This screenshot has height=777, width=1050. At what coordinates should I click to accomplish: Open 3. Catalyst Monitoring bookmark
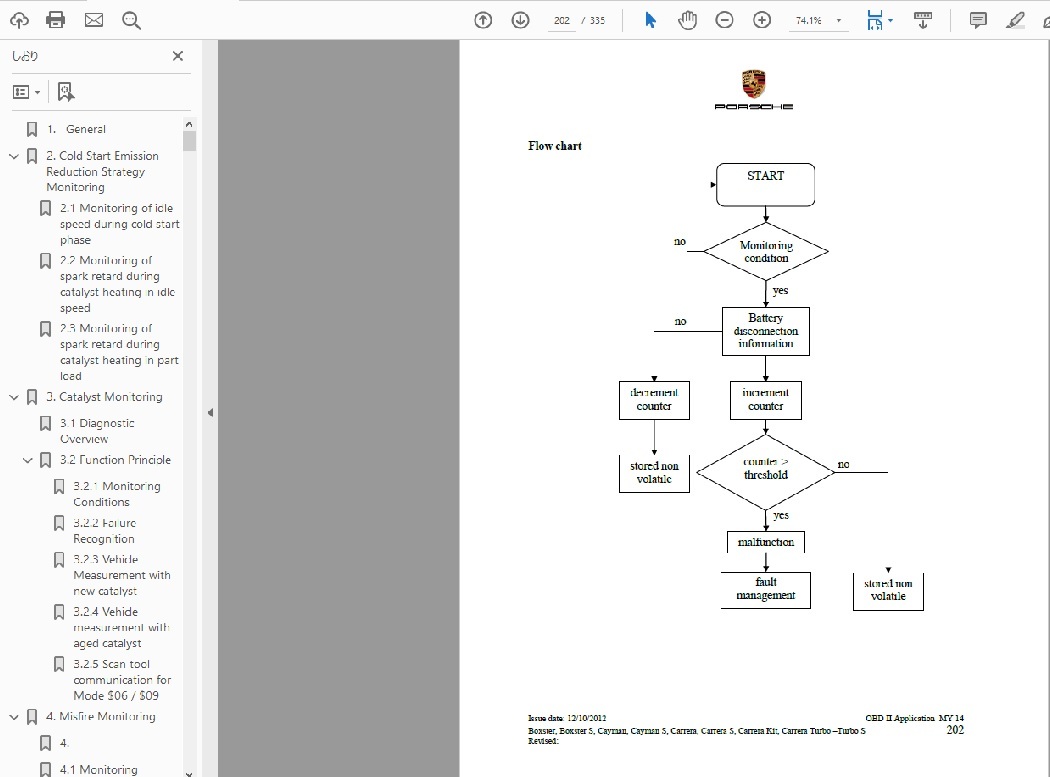tap(104, 397)
